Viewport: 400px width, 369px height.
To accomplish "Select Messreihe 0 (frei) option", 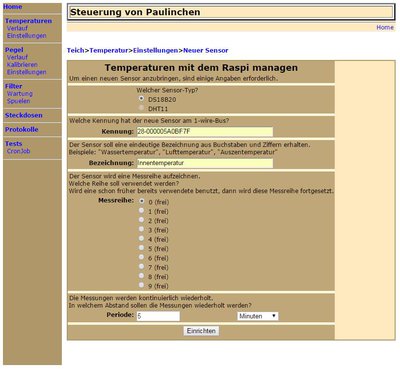I will [x=142, y=201].
